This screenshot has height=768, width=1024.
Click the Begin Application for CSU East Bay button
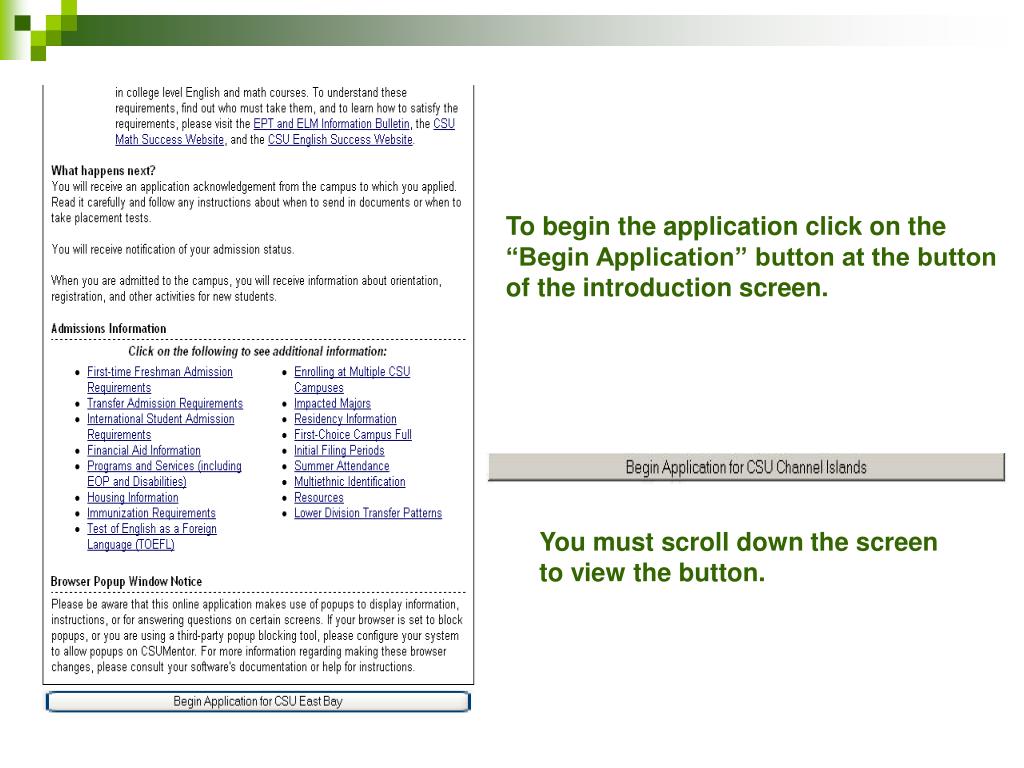(x=258, y=701)
